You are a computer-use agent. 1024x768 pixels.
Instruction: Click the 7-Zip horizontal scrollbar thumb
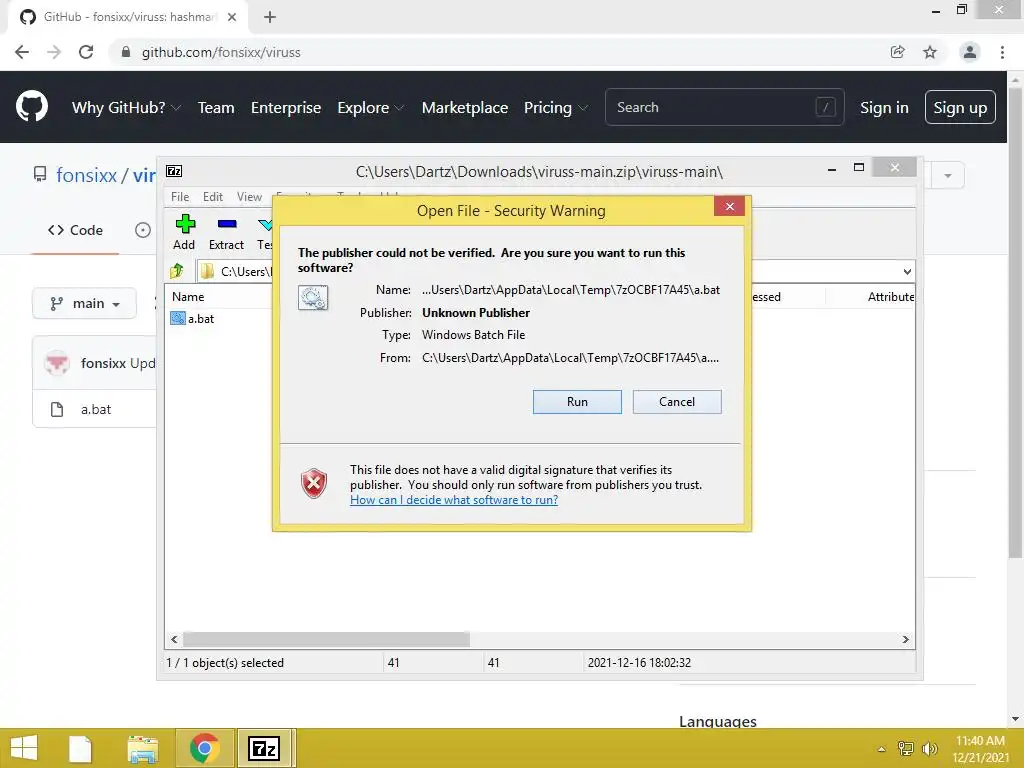(x=326, y=639)
